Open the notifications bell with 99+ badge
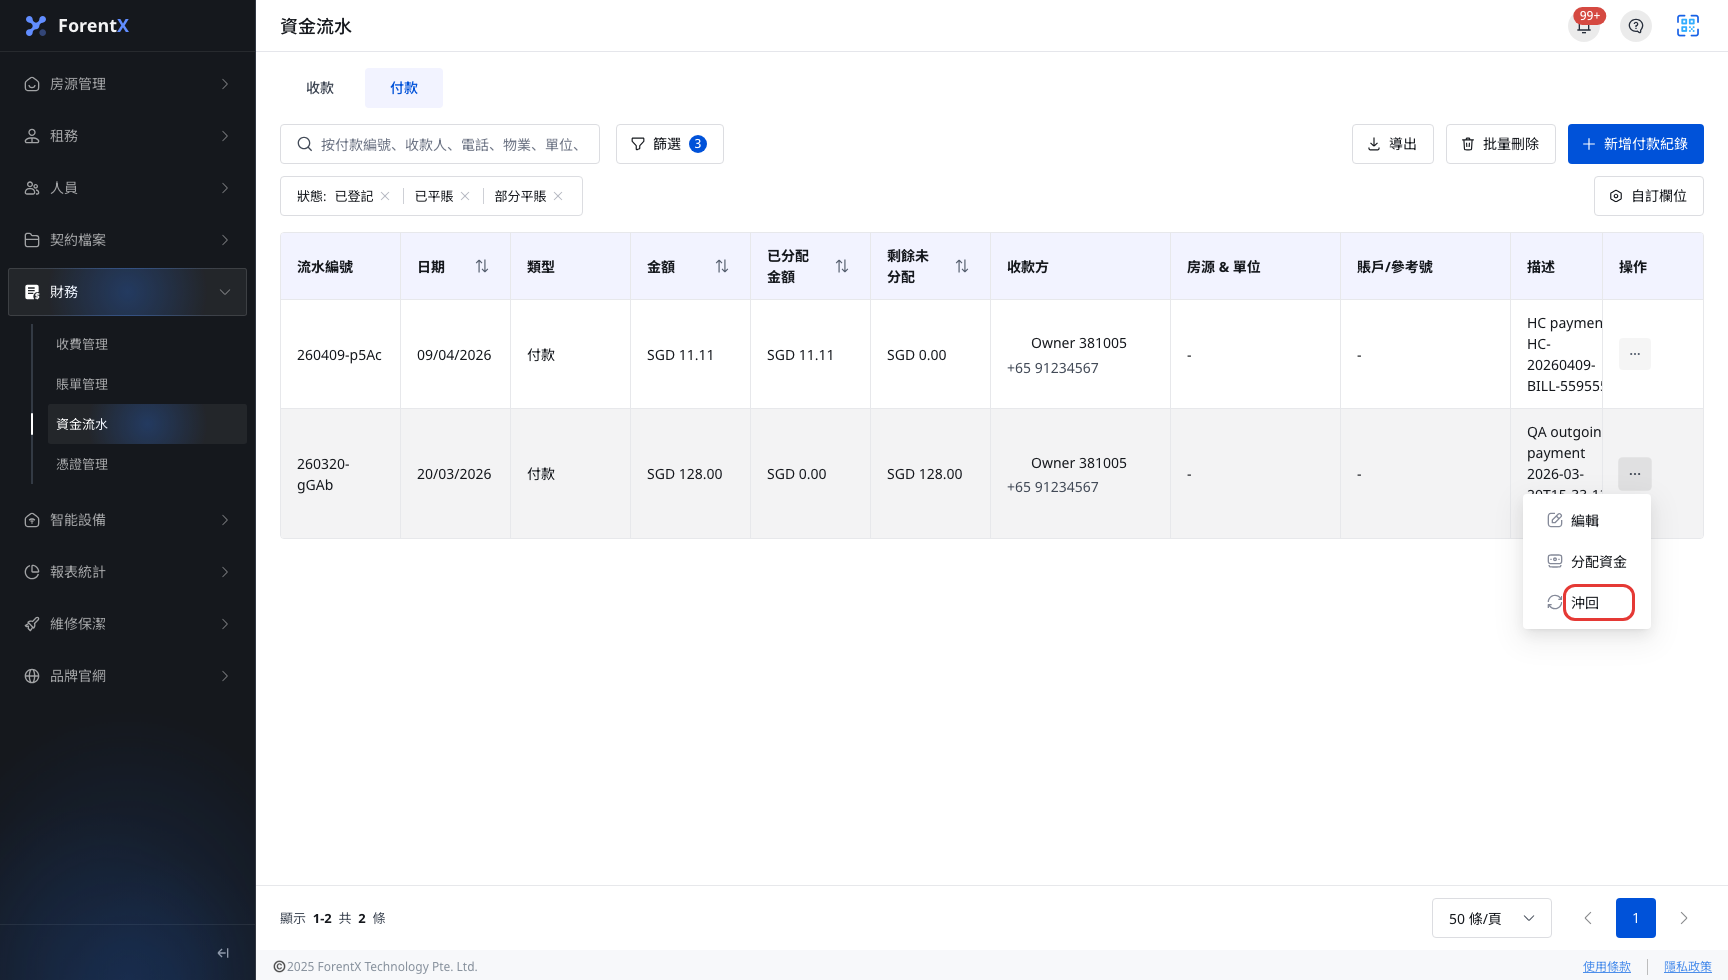This screenshot has height=980, width=1728. coord(1584,26)
